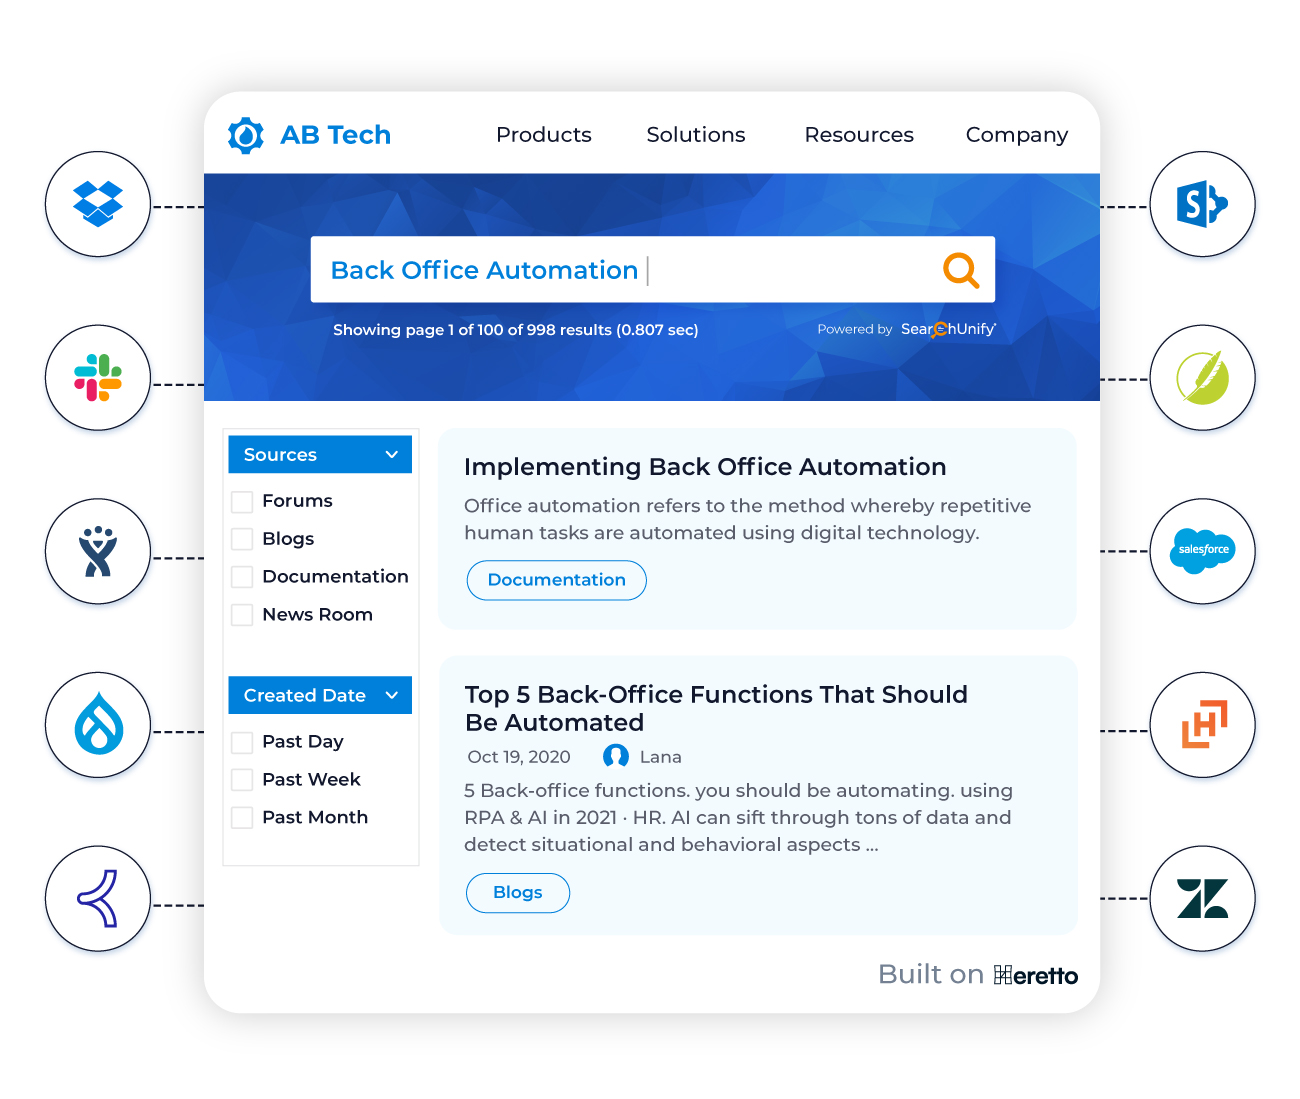Enable the Past Month date filter
This screenshot has height=1099, width=1300.
tap(242, 818)
